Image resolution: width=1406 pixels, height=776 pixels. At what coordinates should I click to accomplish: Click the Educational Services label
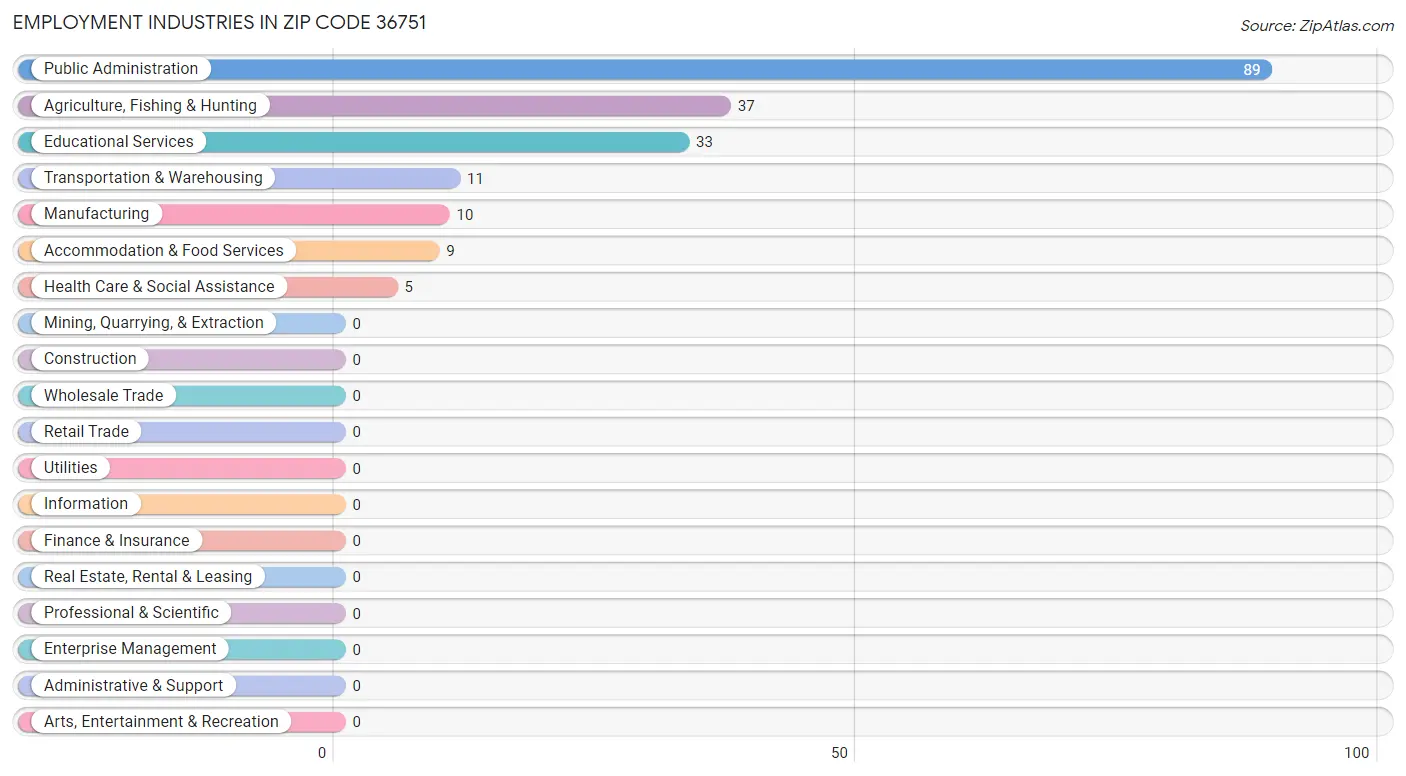pos(119,142)
